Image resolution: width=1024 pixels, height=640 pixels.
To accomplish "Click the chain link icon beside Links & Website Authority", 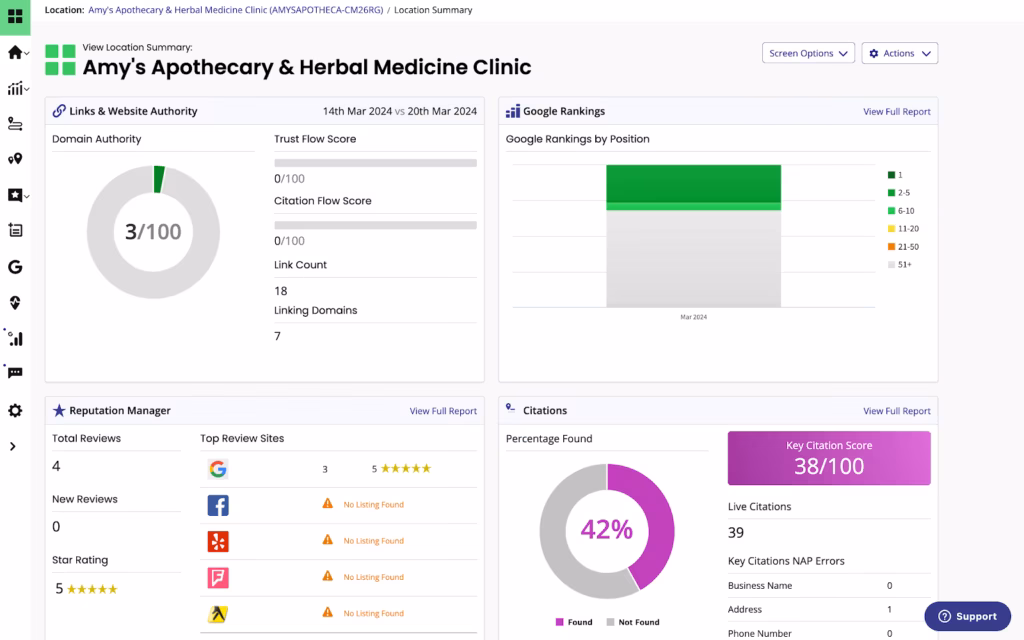I will click(59, 111).
